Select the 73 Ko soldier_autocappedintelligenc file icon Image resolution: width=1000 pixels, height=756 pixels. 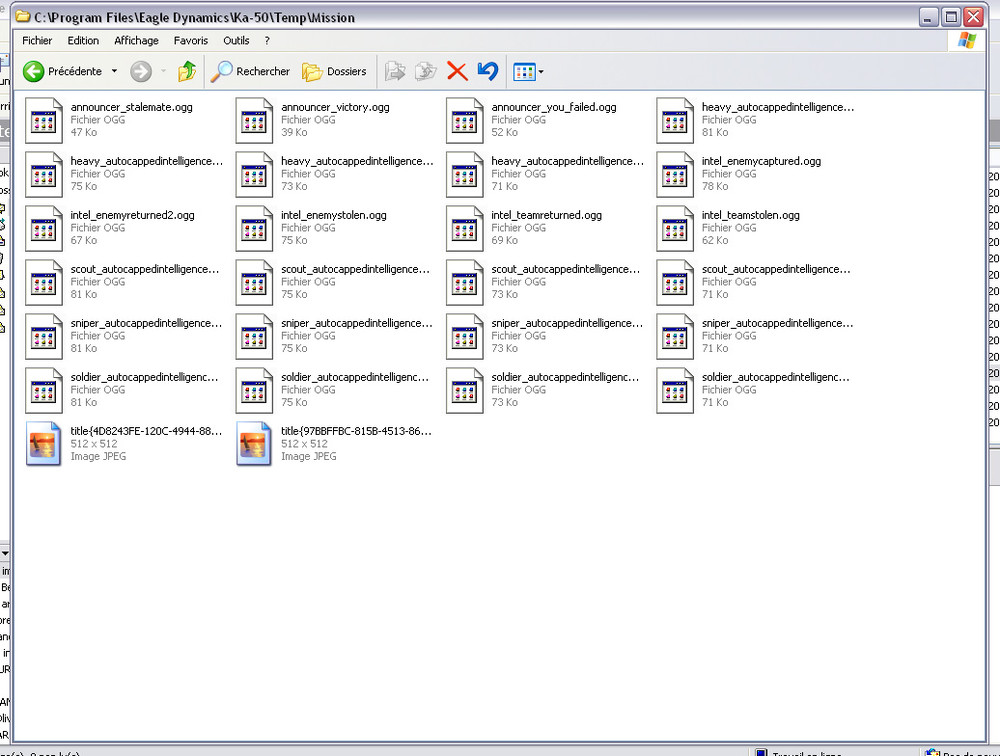464,391
